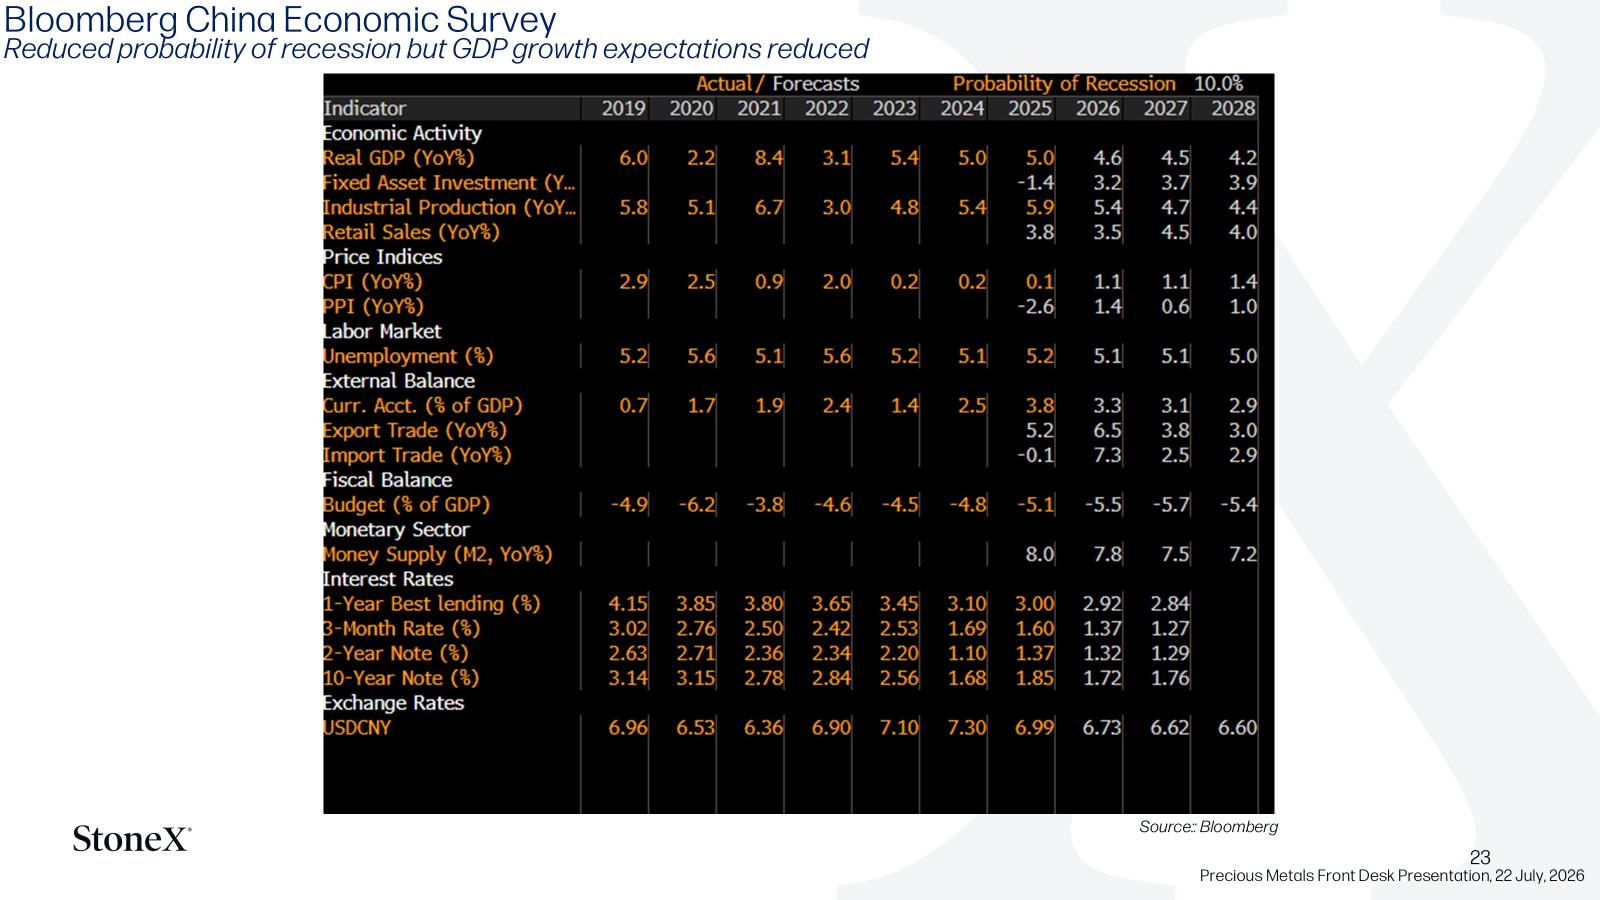The height and width of the screenshot is (900, 1600).
Task: Select the Money Supply (M2, YoY%) row
Action: click(x=790, y=554)
